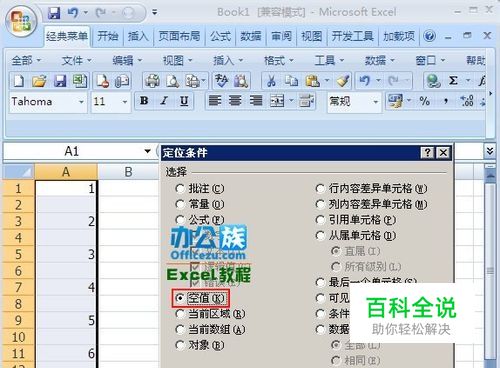500x368 pixels.
Task: Switch to the 经典菜单 tab
Action: 67,36
